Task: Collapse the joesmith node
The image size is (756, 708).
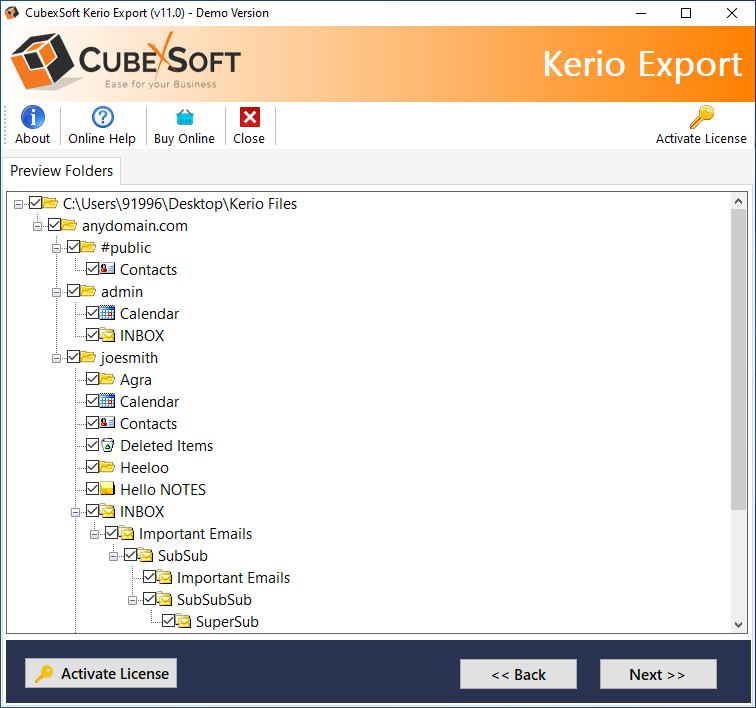Action: [56, 358]
